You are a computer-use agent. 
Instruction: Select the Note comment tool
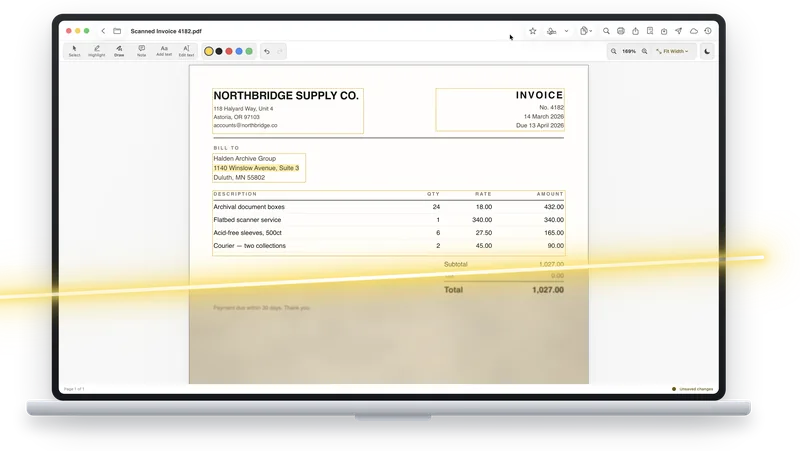point(141,51)
